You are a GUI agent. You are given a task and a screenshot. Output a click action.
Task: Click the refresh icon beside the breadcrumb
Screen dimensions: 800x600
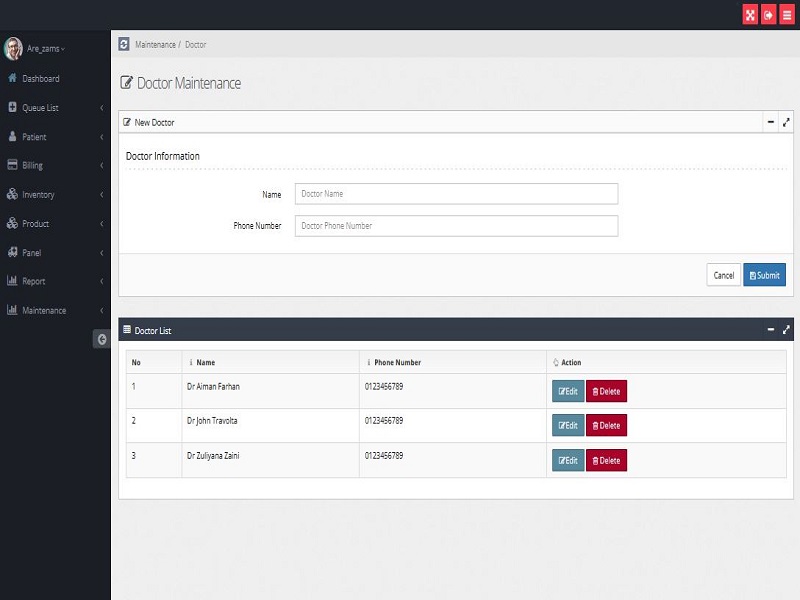[x=124, y=44]
